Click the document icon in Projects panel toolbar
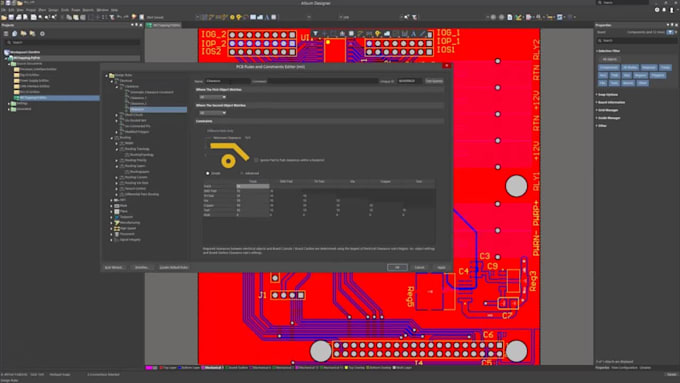This screenshot has width=680, height=383. coord(14,33)
